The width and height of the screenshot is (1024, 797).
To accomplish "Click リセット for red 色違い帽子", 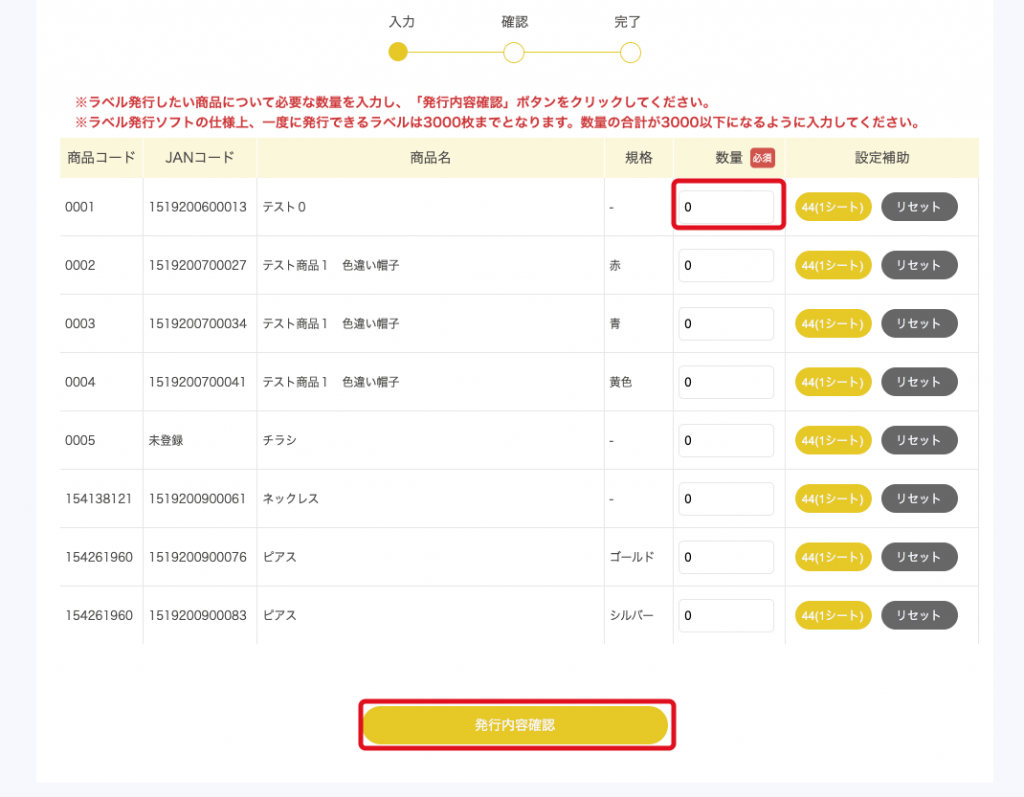I will 918,265.
